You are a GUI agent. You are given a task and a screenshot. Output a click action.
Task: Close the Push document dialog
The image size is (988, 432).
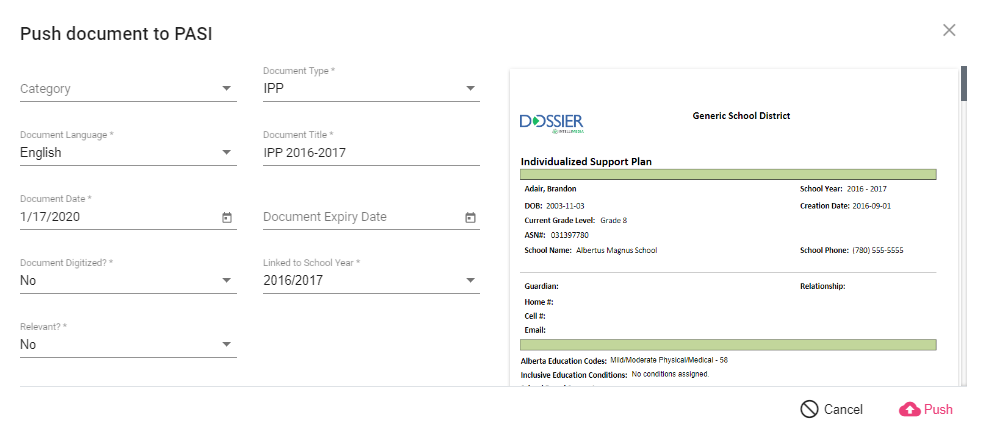click(x=949, y=30)
